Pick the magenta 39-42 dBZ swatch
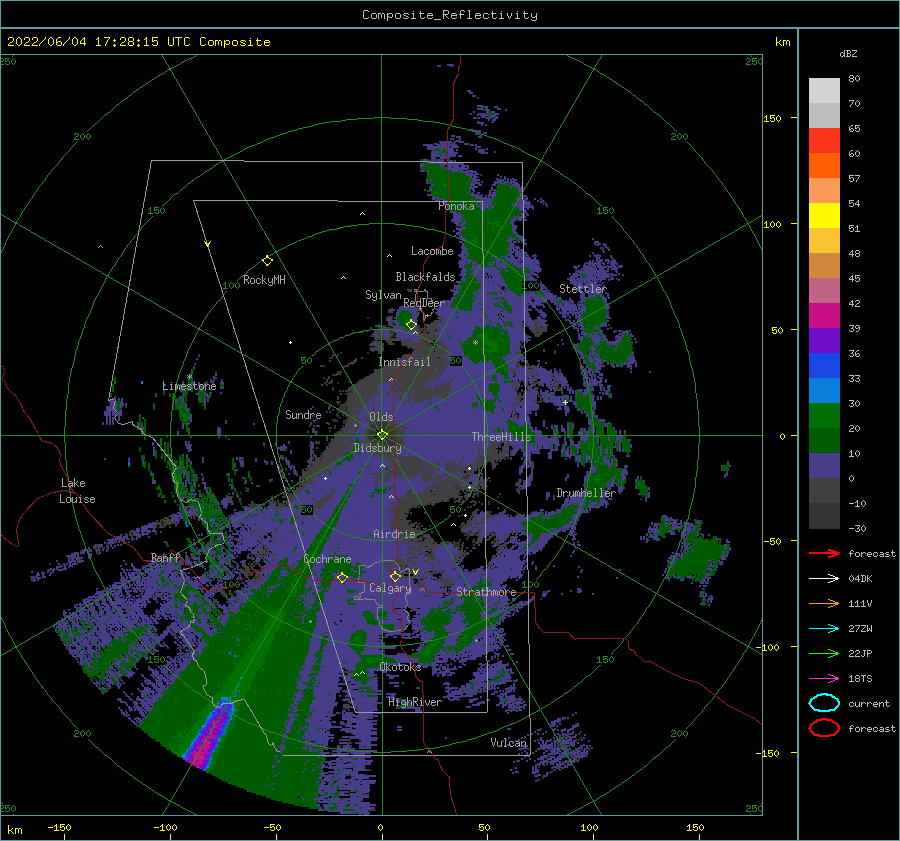 coord(824,315)
